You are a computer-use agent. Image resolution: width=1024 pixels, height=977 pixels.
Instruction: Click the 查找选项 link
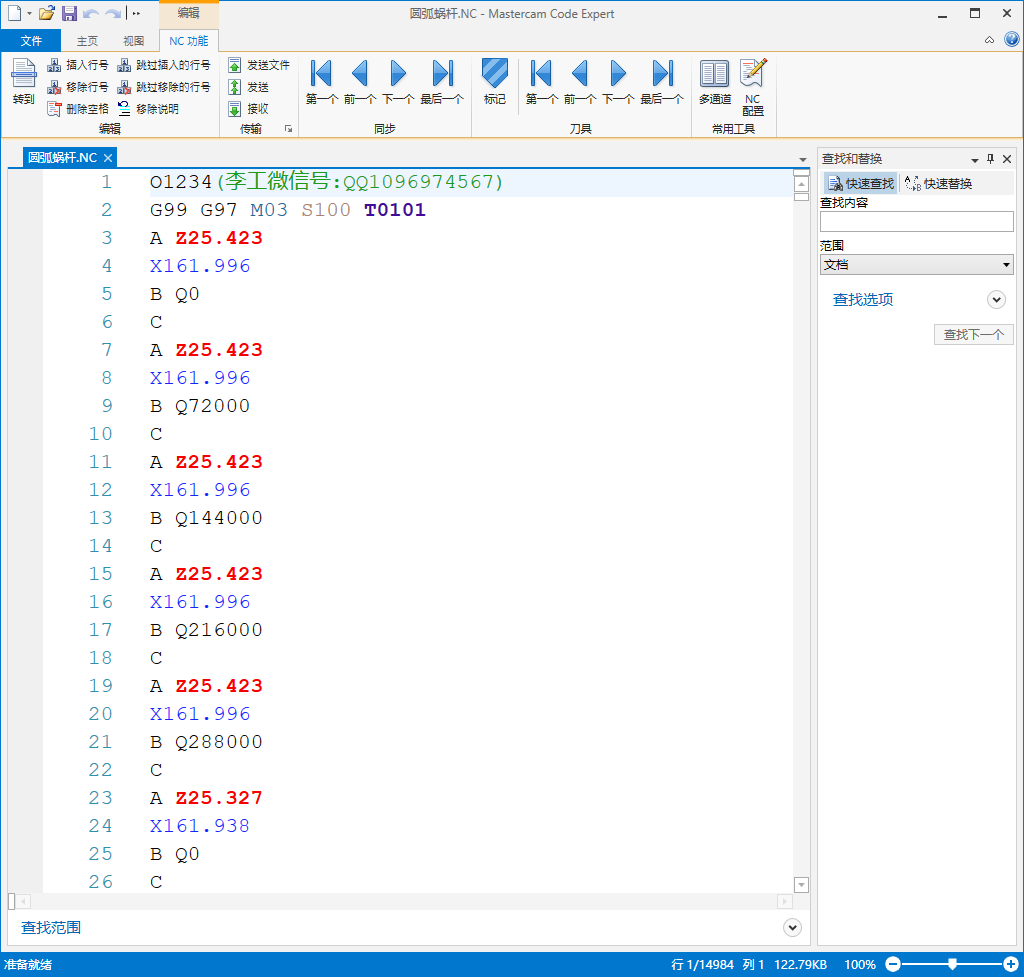coord(863,300)
